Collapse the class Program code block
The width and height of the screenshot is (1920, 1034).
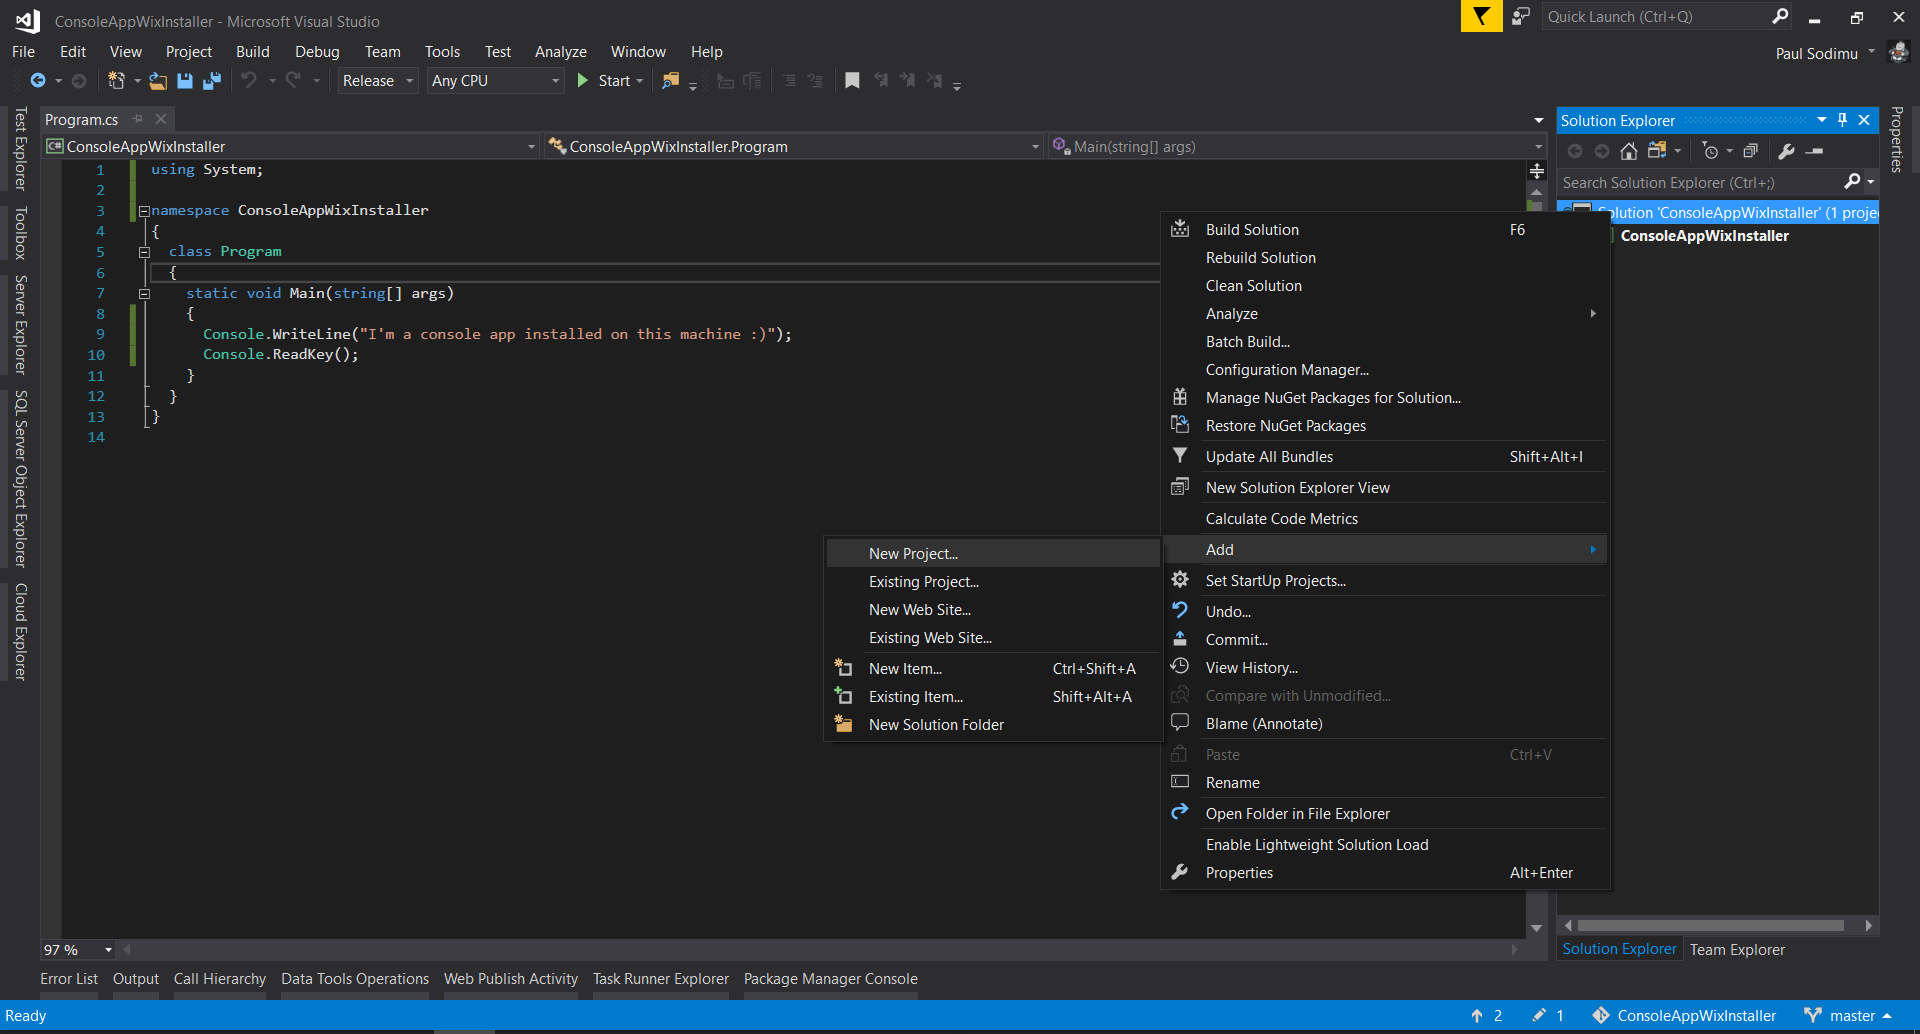click(144, 252)
